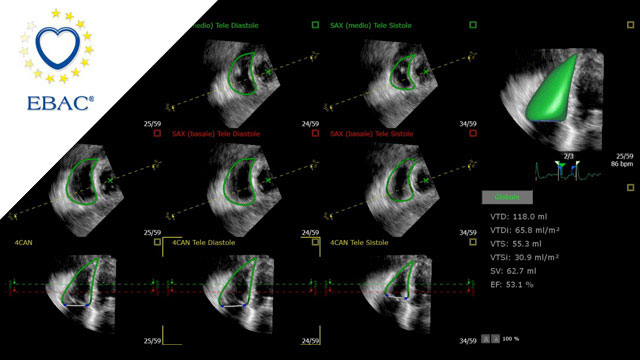Screen dimensions: 640x360
Task: Click the EF: 53.1 % value
Action: 512,284
